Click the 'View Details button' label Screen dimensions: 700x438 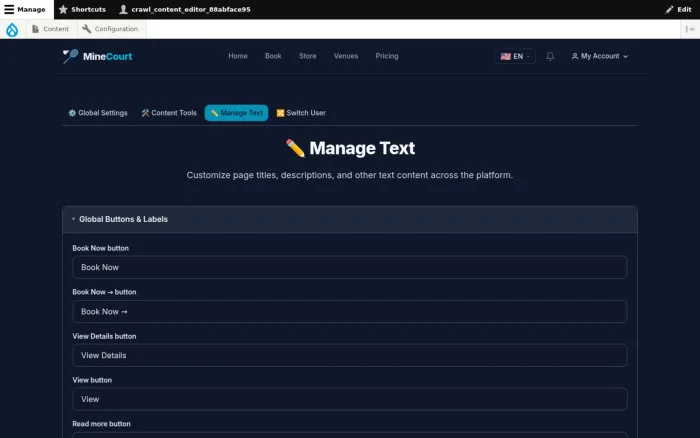tap(104, 336)
